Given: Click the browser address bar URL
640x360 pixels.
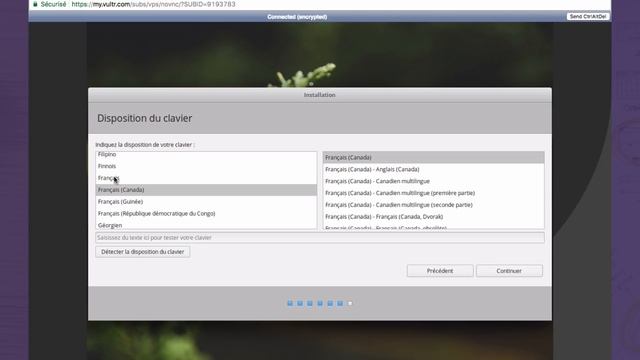Looking at the screenshot, I should click(x=153, y=4).
